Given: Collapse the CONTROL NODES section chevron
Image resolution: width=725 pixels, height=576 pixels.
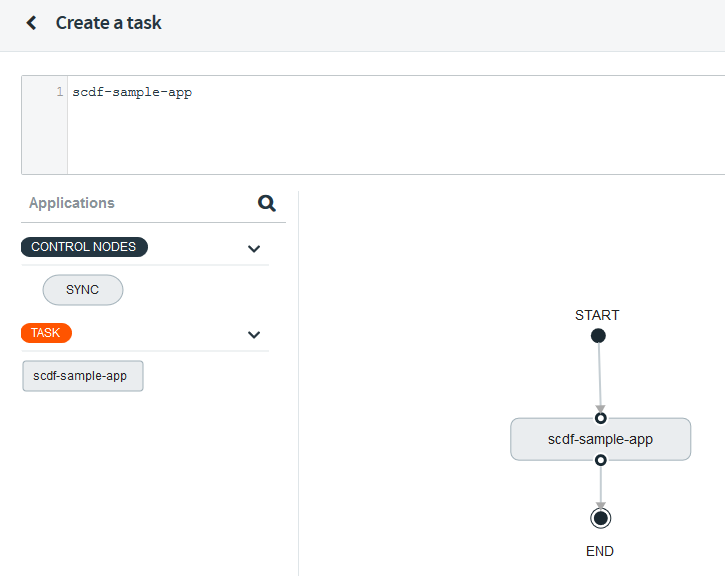Looking at the screenshot, I should [x=254, y=248].
